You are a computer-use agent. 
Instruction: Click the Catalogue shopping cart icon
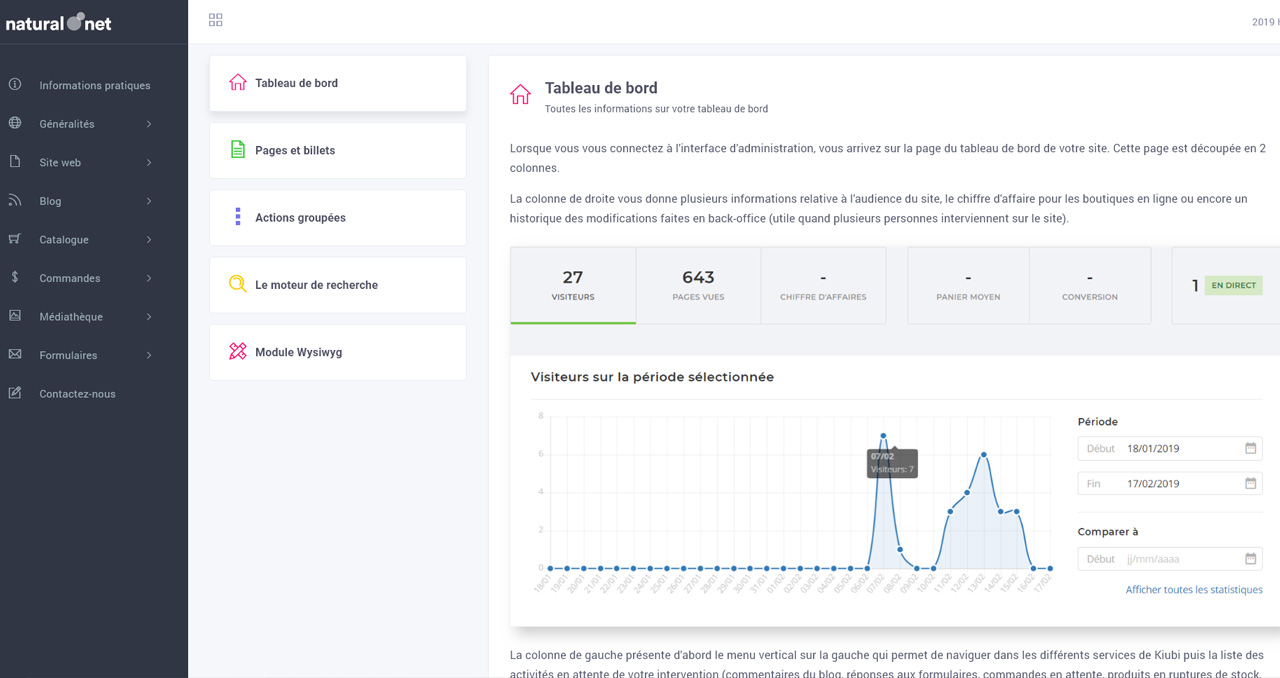point(15,239)
